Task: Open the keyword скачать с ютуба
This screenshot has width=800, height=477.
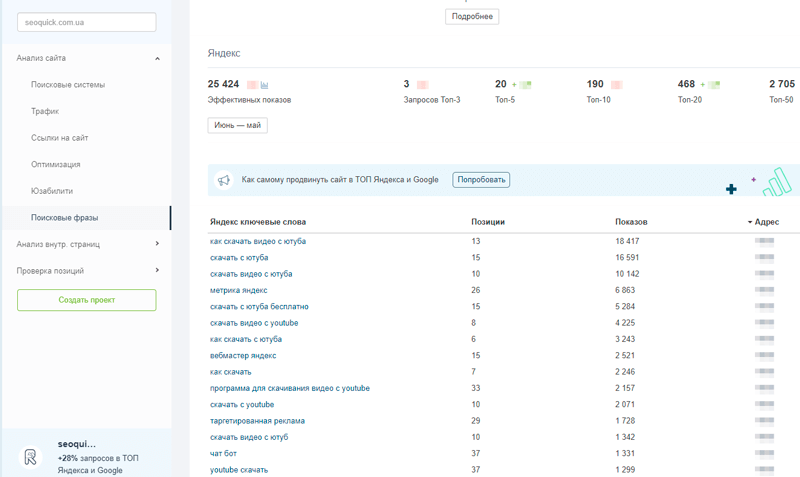Action: point(239,258)
